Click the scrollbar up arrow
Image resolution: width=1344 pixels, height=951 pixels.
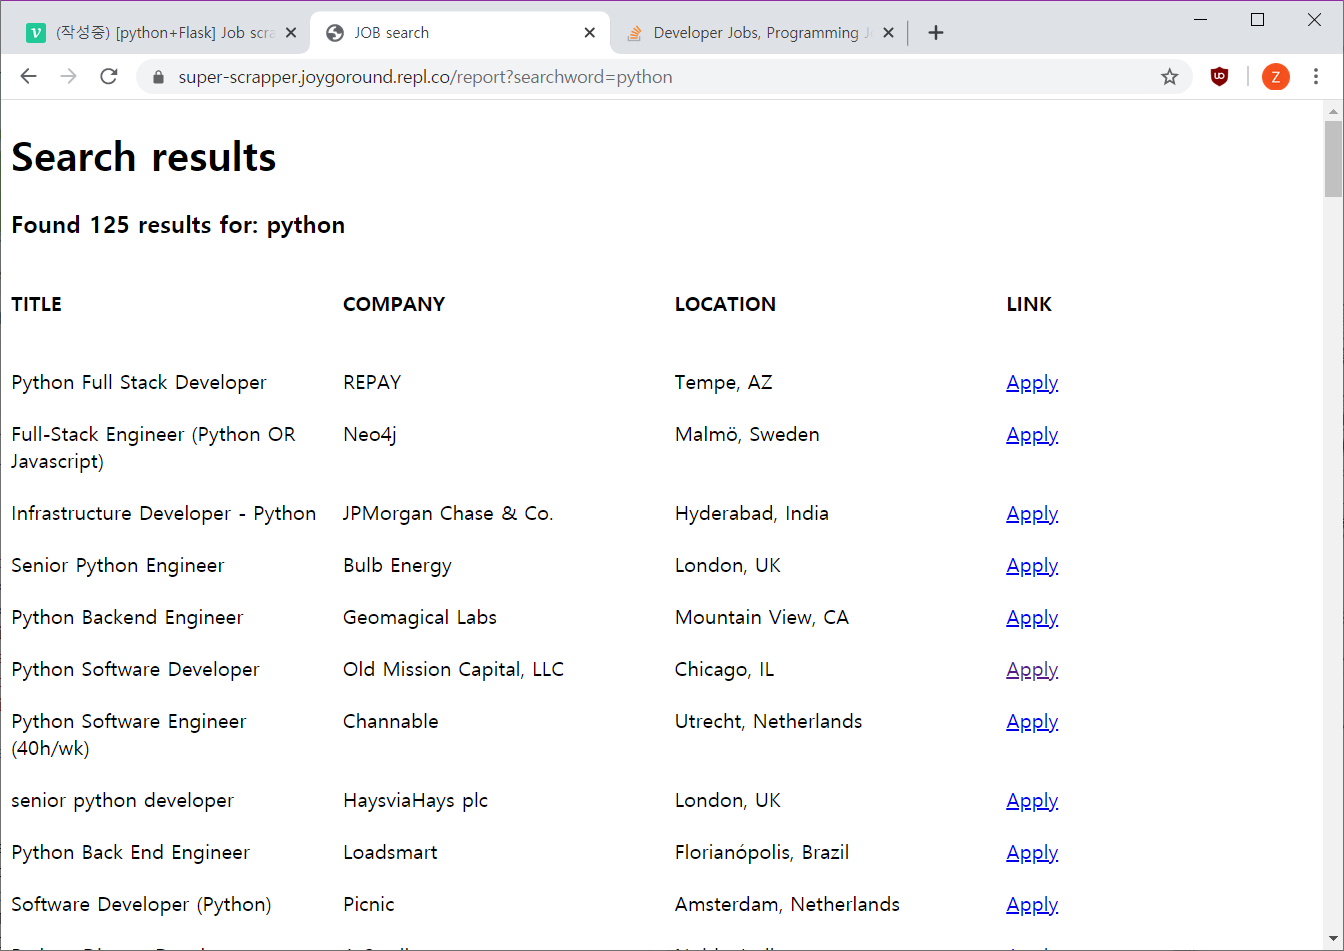click(1333, 110)
